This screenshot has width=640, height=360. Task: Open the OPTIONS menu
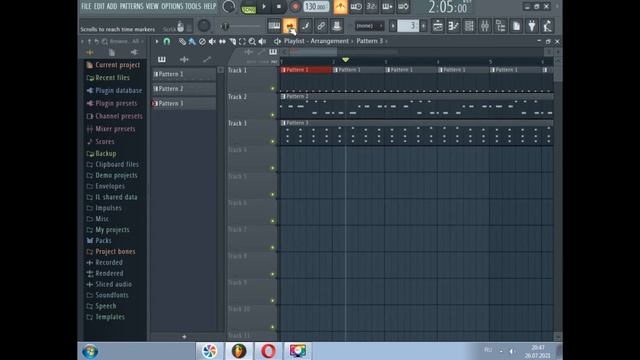pos(172,6)
